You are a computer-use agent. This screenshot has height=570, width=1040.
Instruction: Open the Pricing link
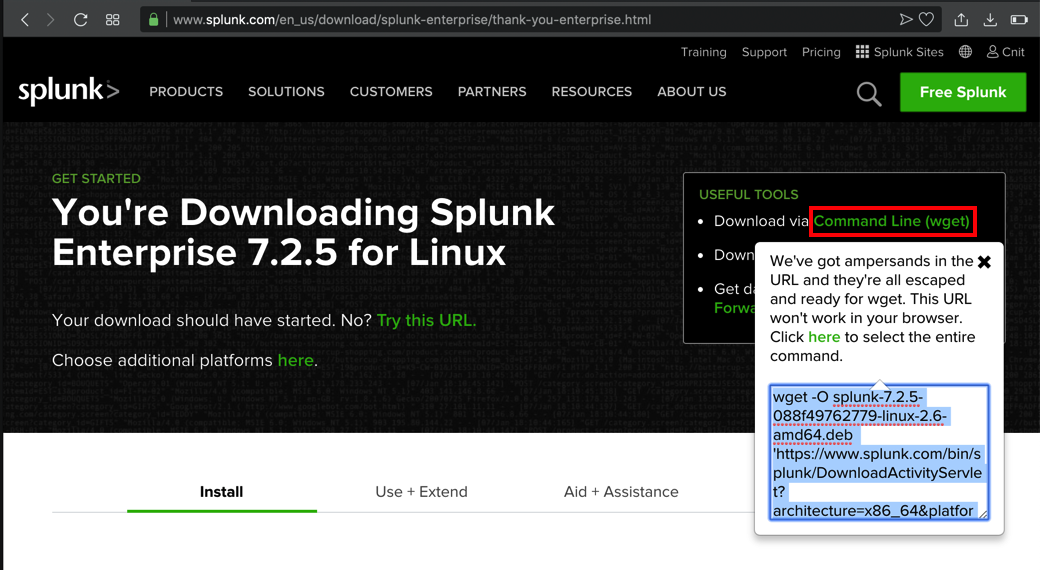[821, 52]
